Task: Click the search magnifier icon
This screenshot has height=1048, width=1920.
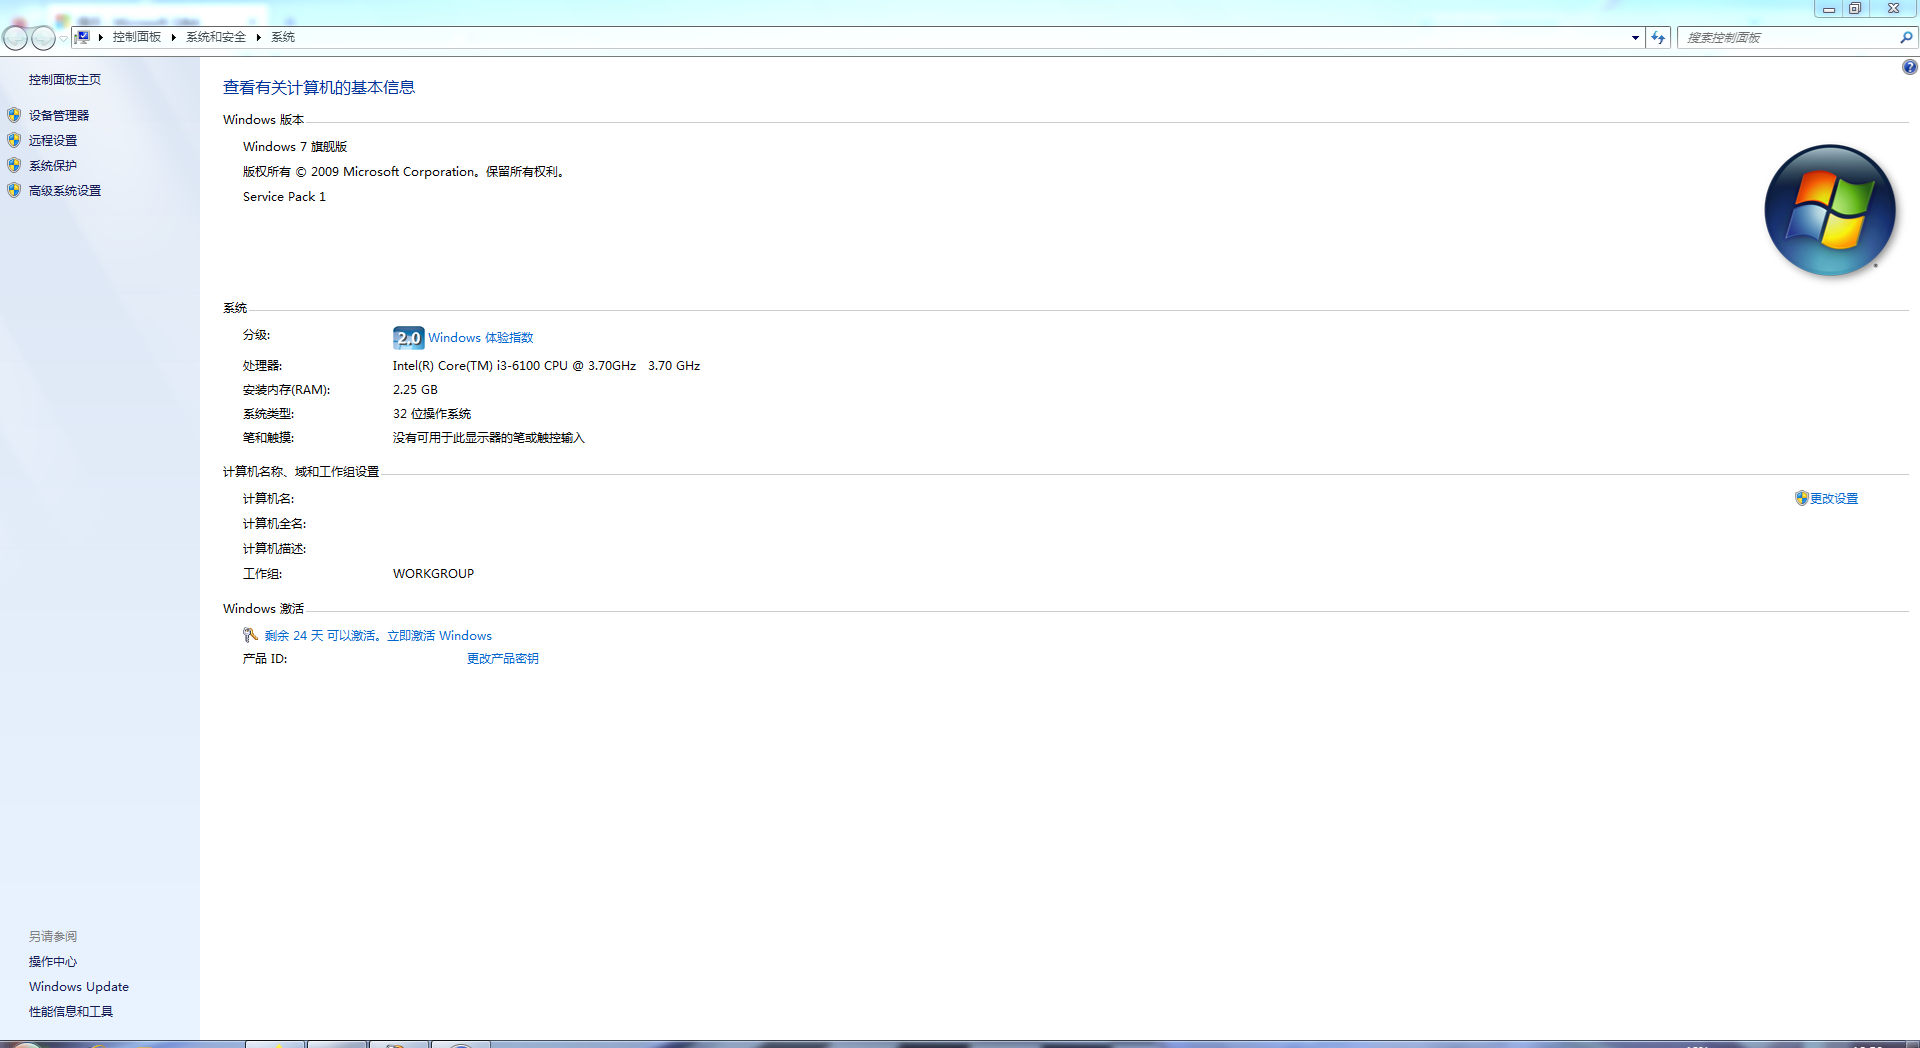Action: [x=1906, y=38]
